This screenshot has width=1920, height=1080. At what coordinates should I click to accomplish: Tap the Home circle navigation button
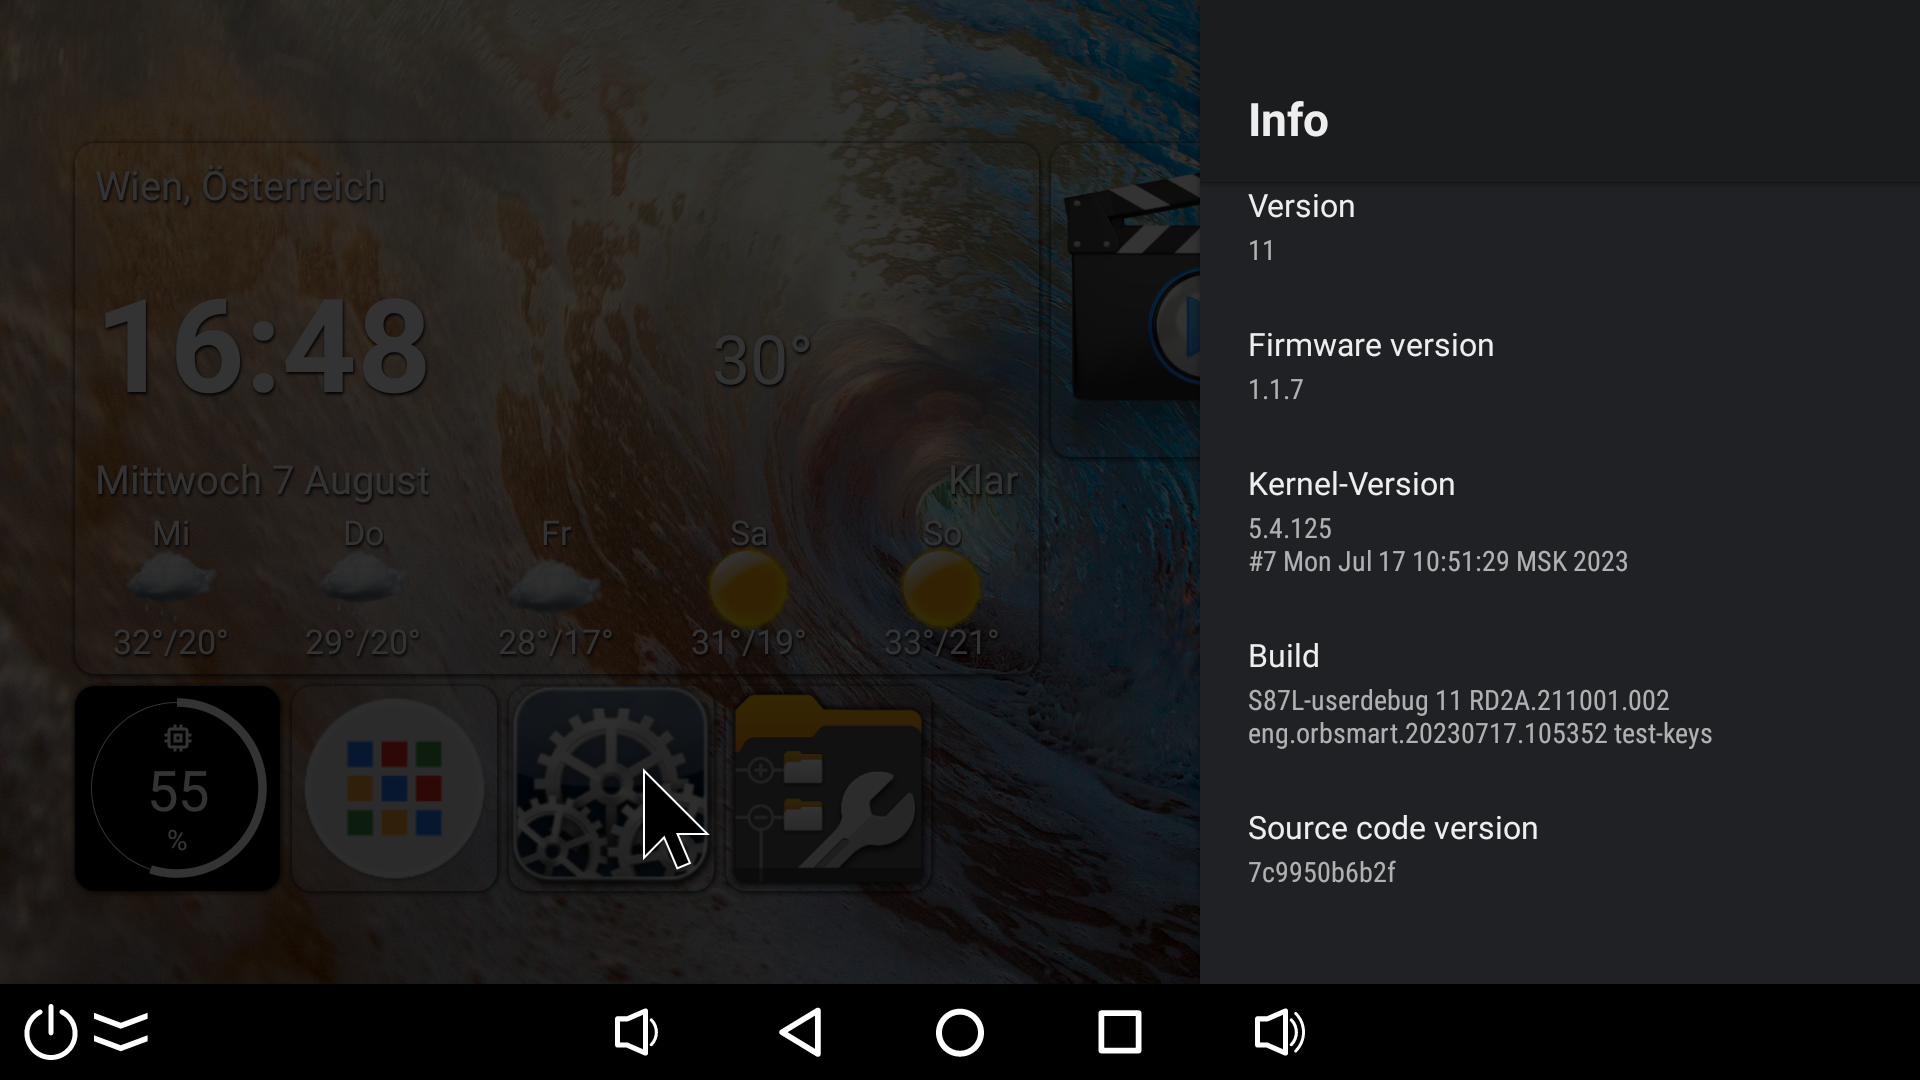coord(960,1032)
